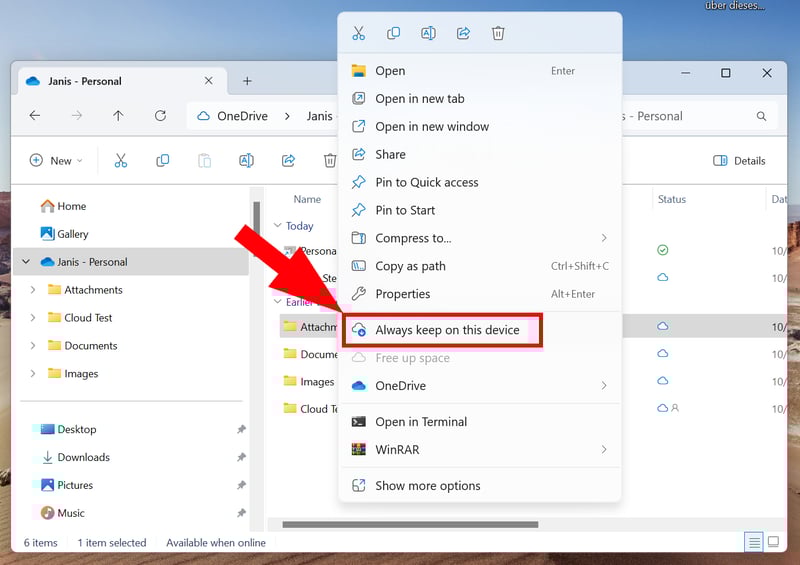Expand the Documents tree folder
Image resolution: width=800 pixels, height=565 pixels.
click(x=33, y=346)
